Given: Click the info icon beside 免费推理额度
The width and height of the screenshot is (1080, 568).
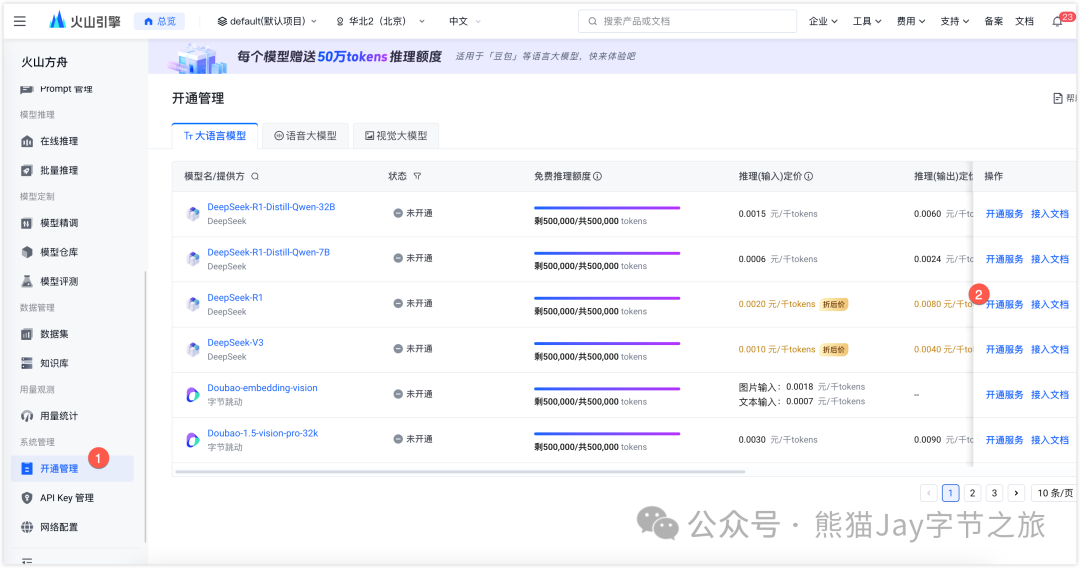Looking at the screenshot, I should click(x=598, y=176).
